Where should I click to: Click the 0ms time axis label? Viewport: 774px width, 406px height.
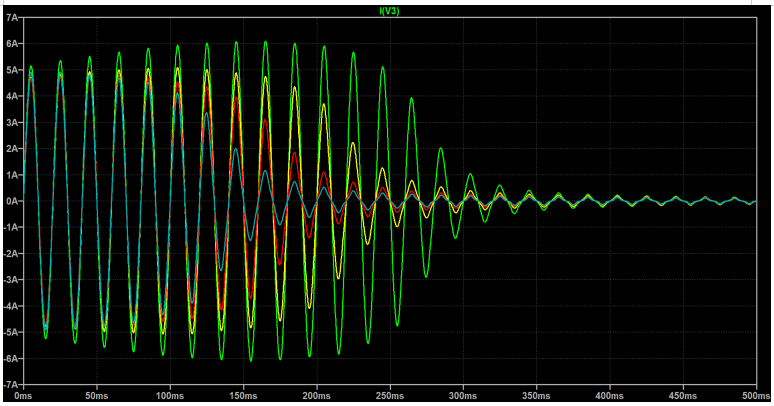coord(23,396)
